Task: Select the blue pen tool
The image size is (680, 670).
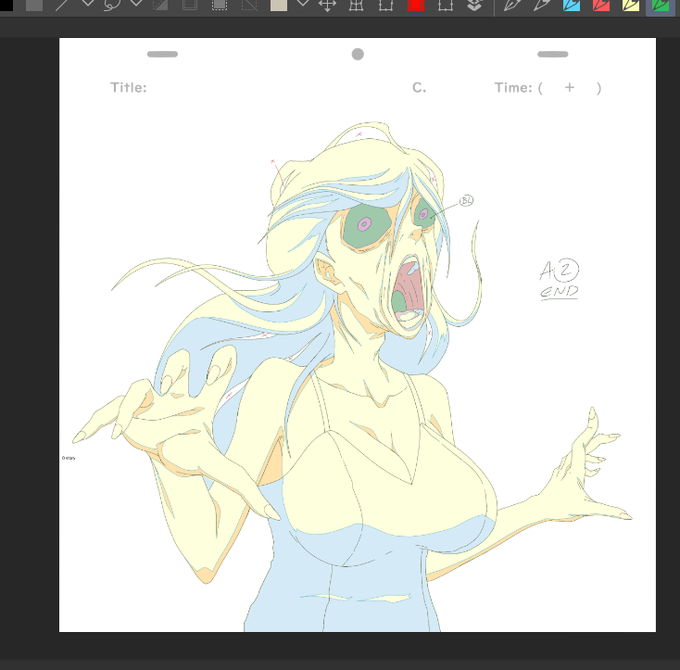Action: pyautogui.click(x=572, y=5)
